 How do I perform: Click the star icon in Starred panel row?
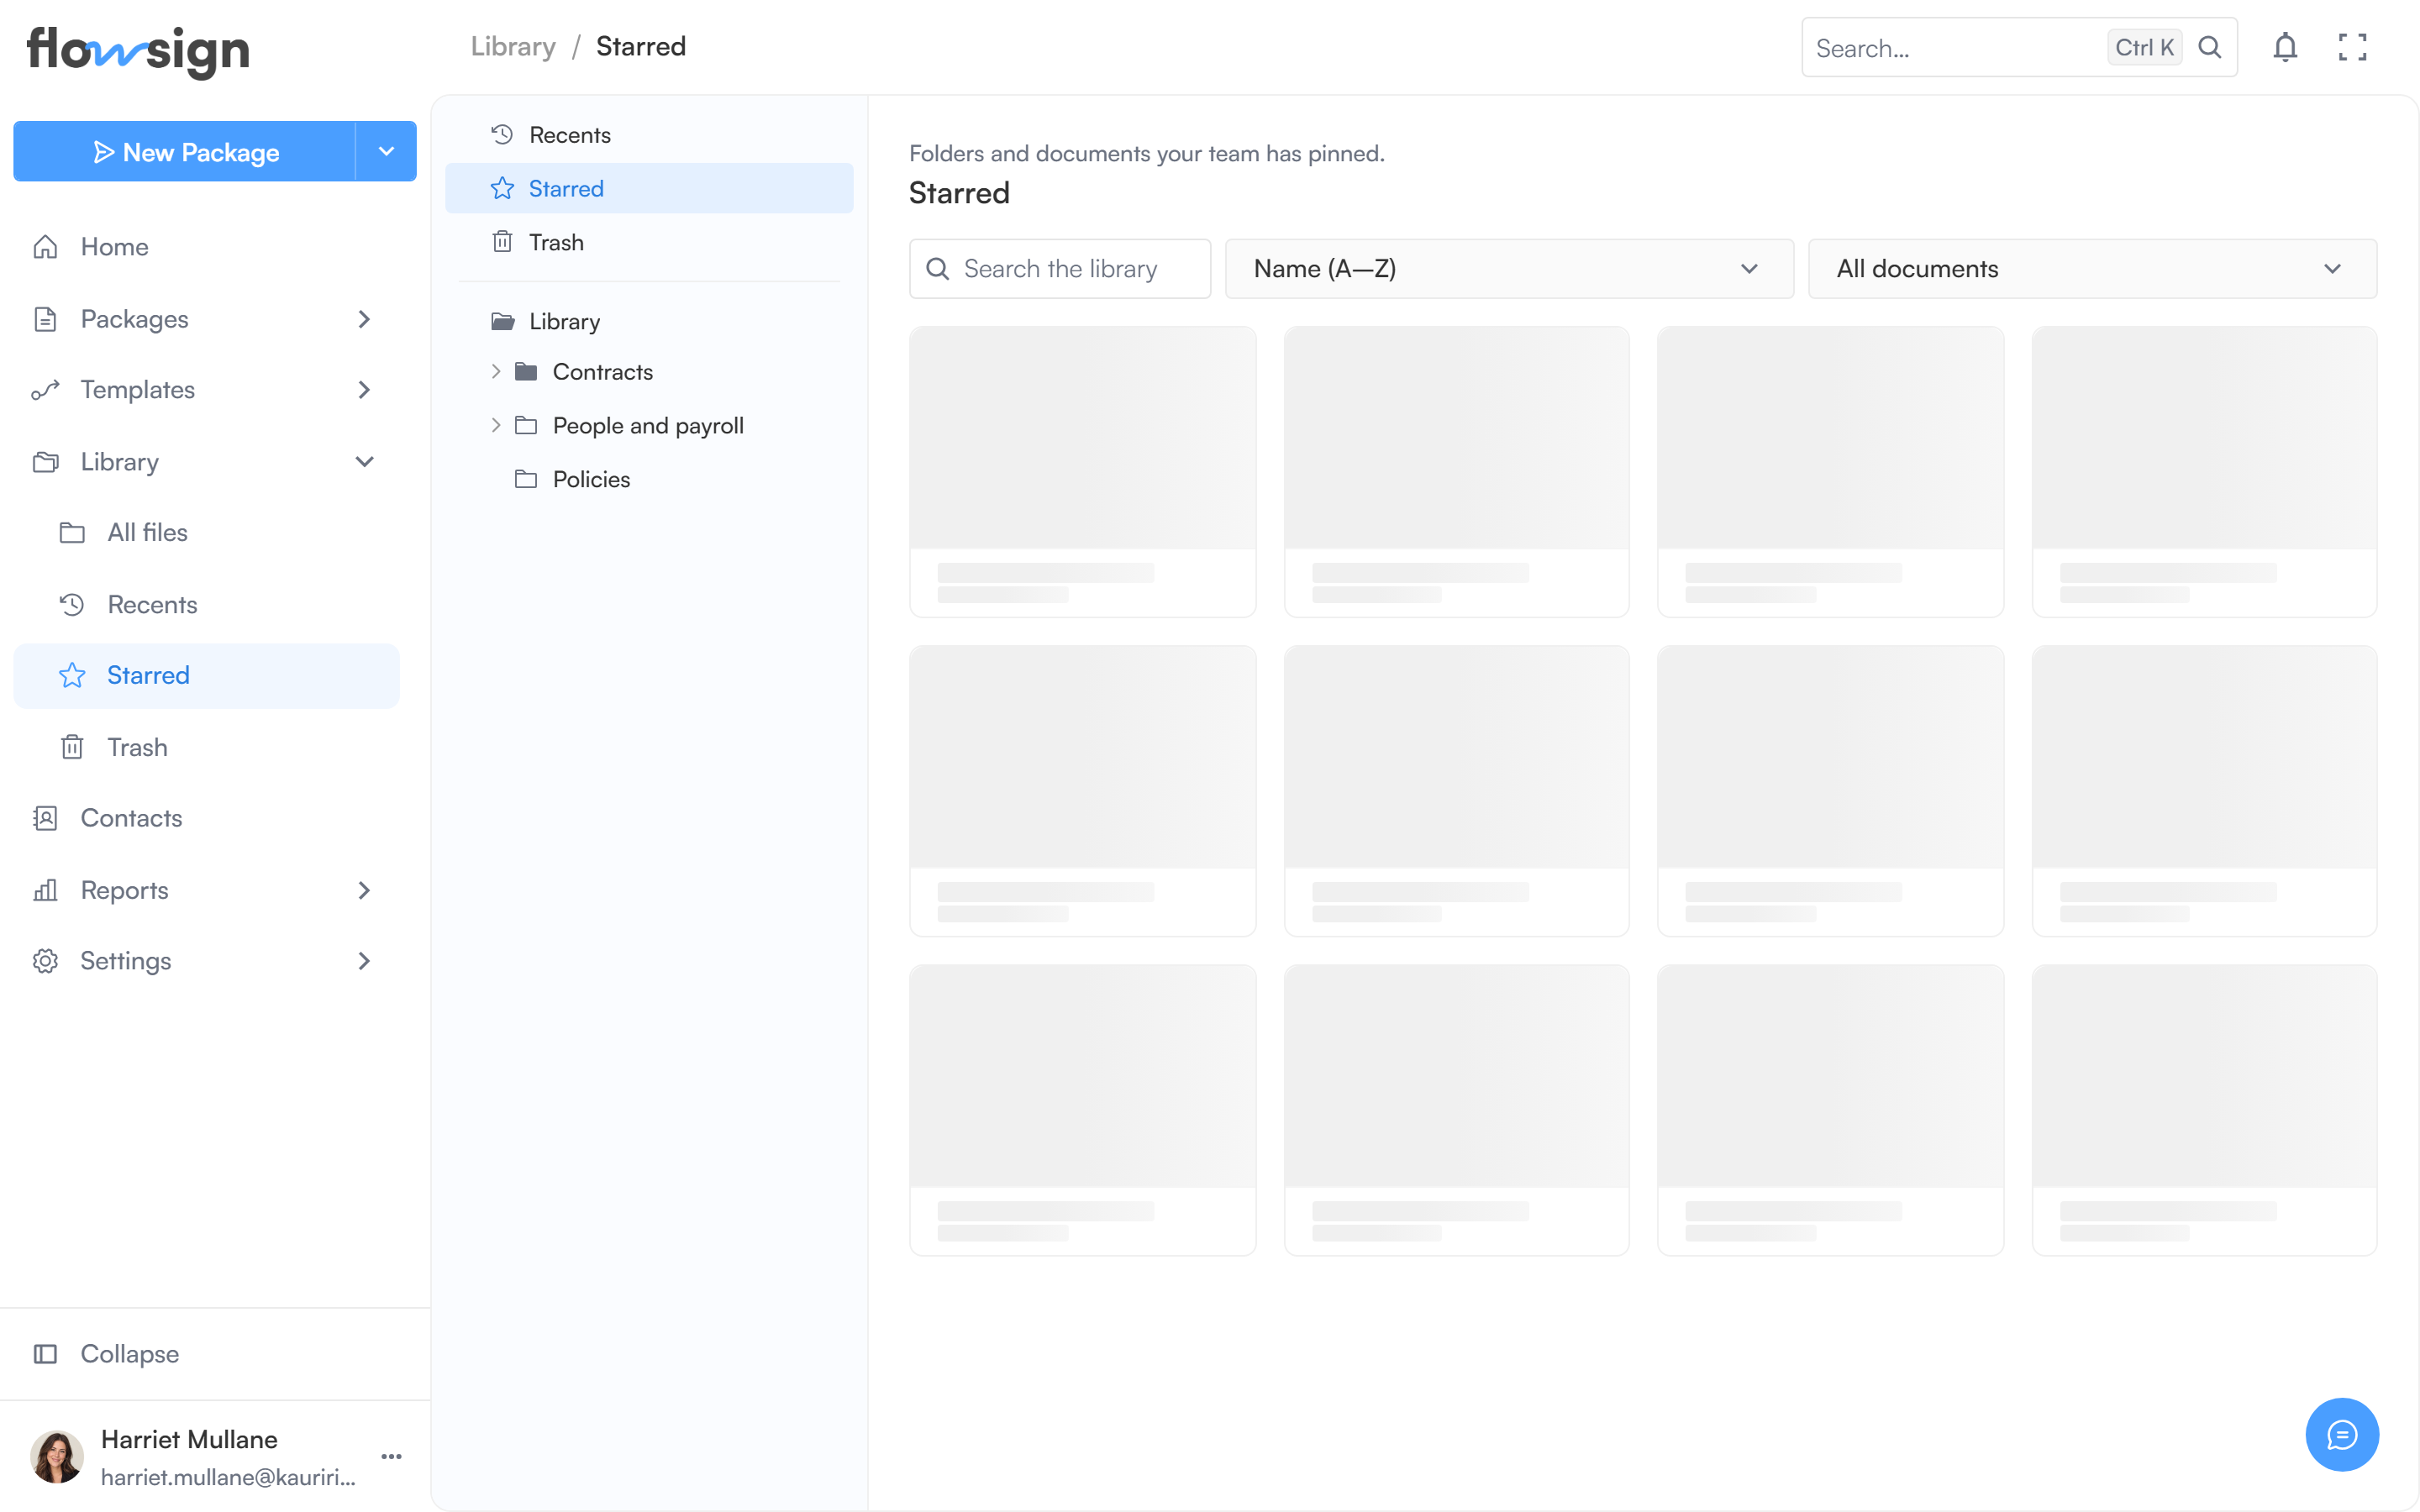(x=502, y=188)
